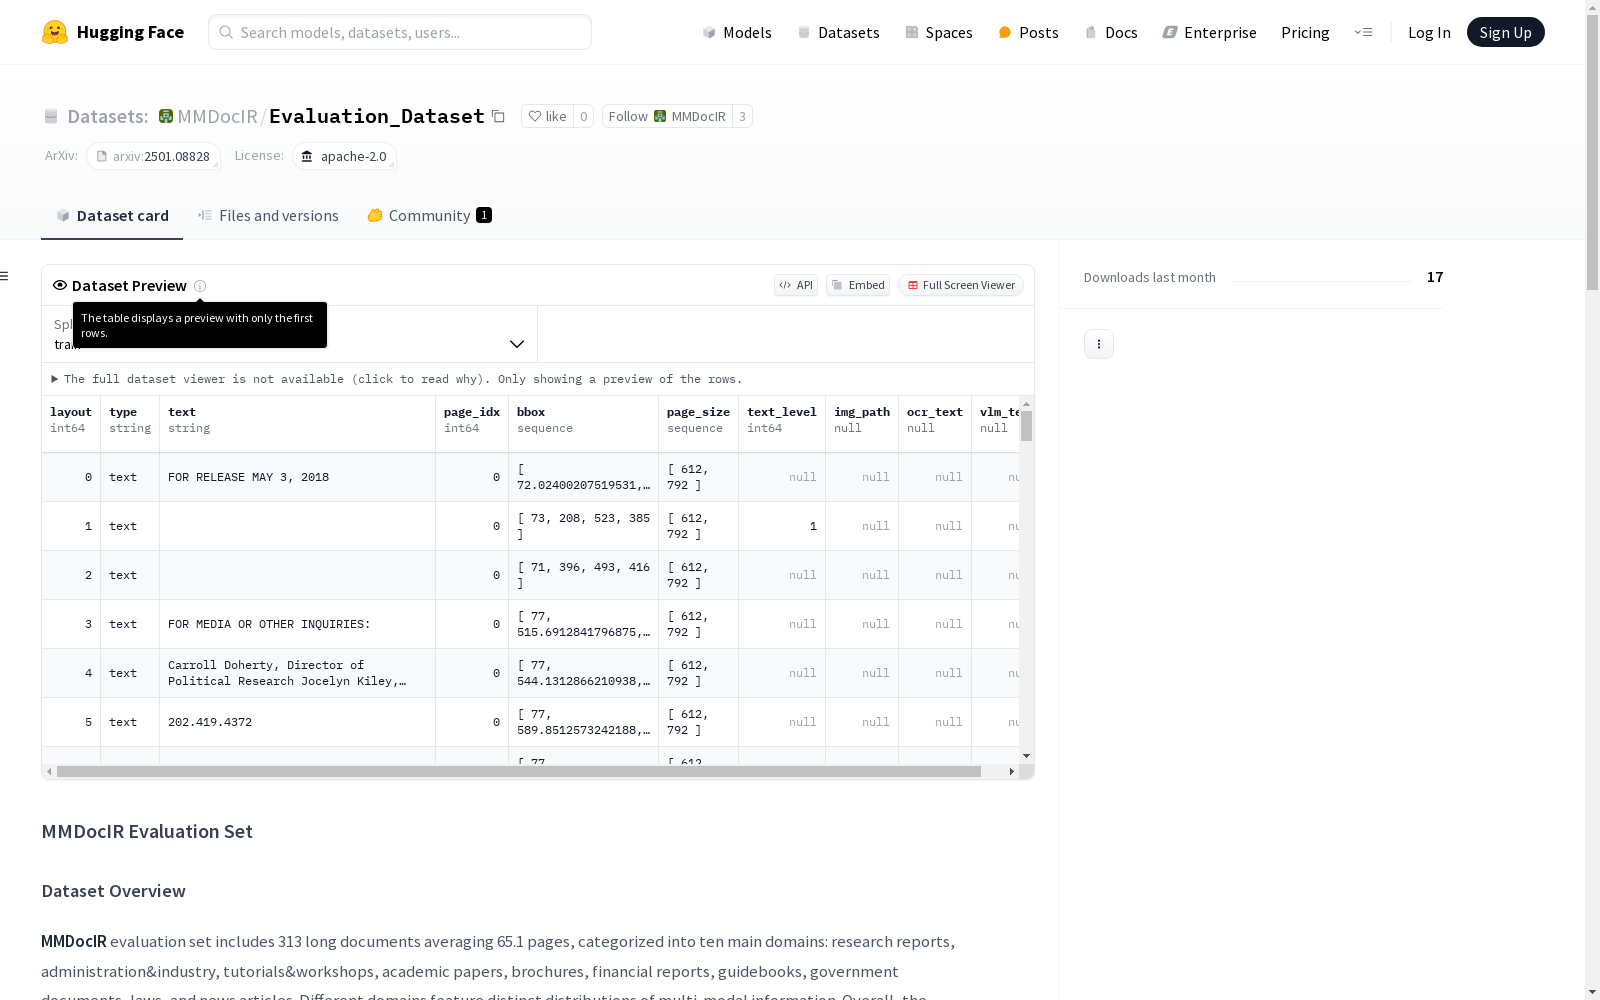
Task: Click the Hugging Face logo emoji
Action: 55,32
